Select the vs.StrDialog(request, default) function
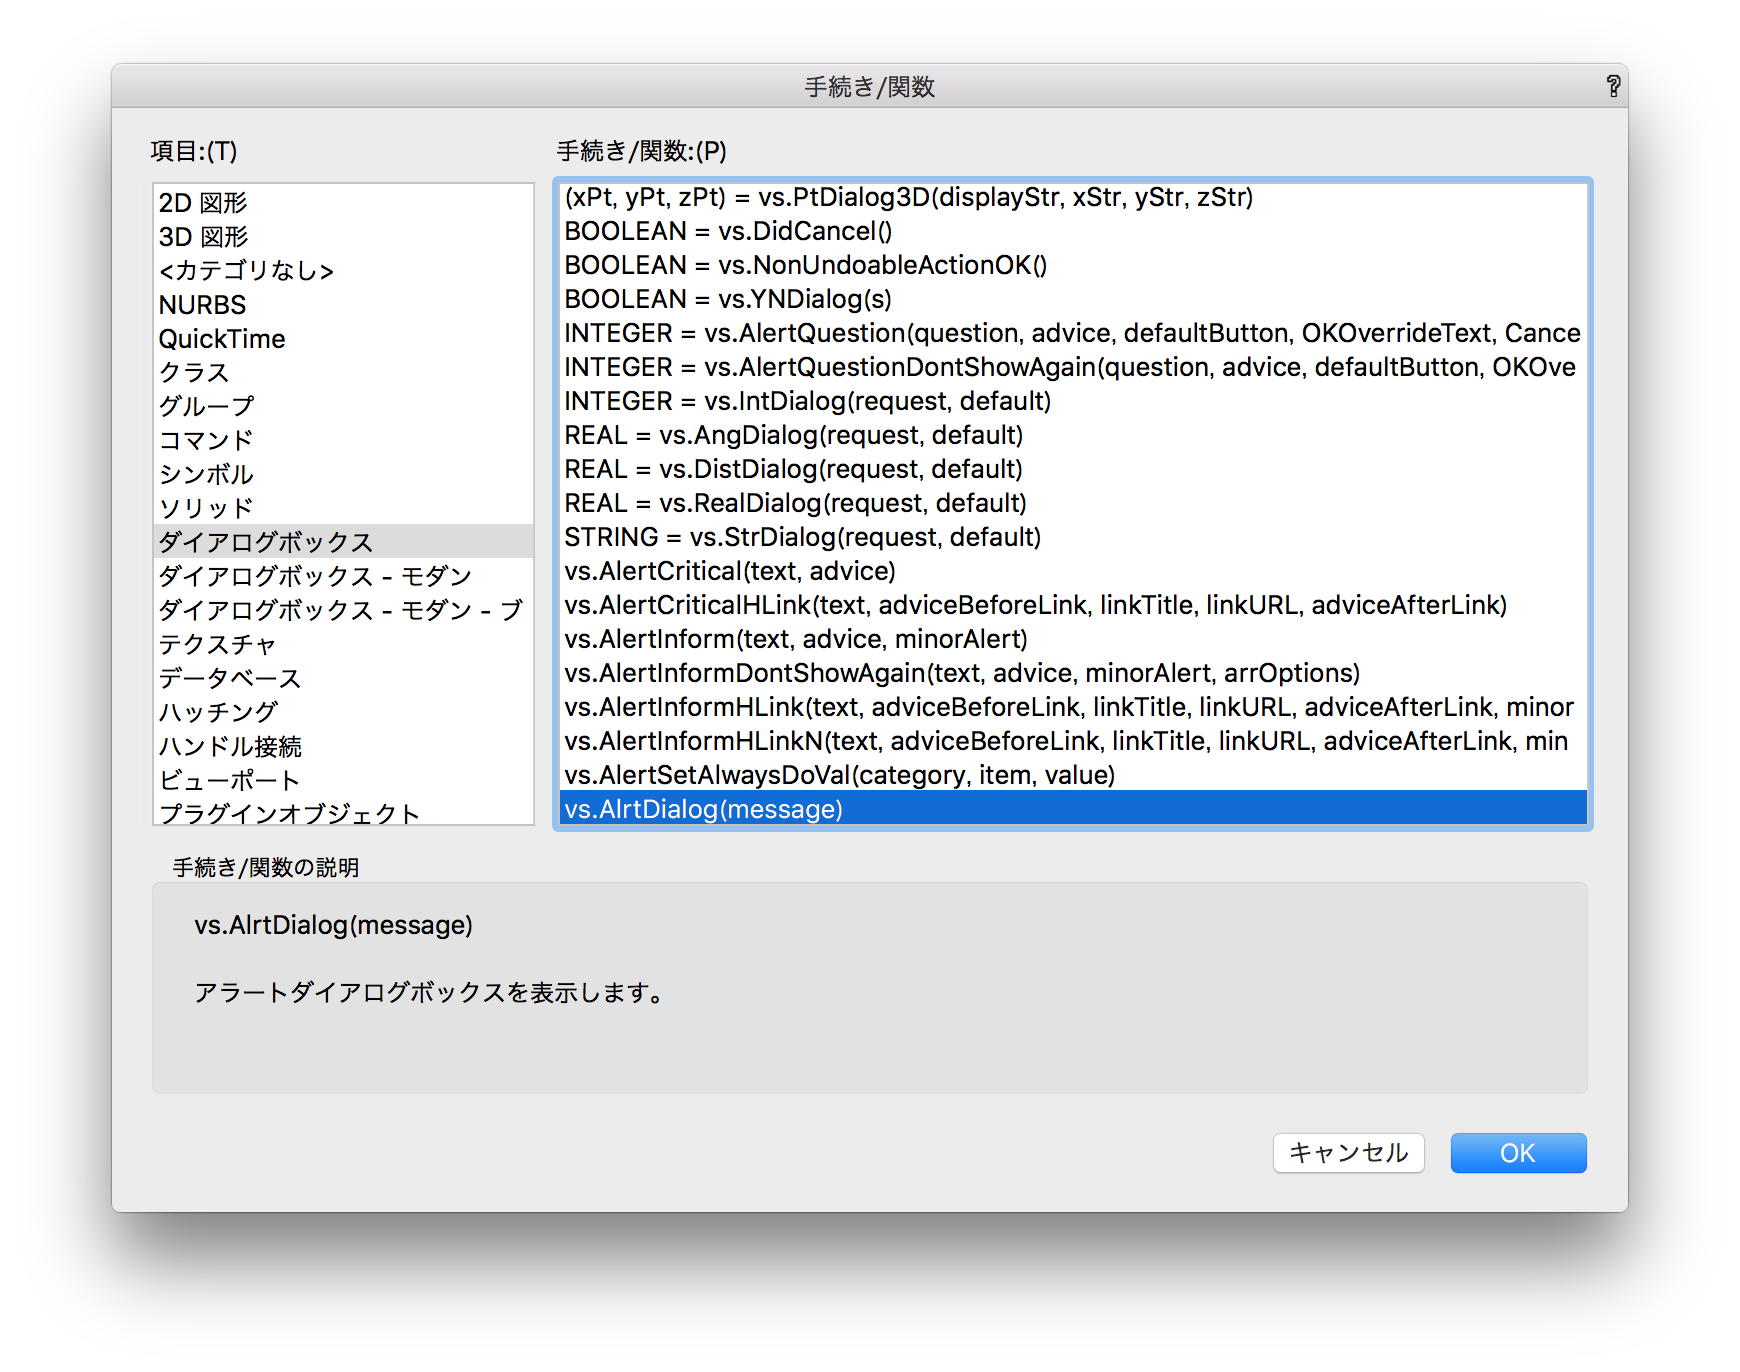1740x1372 pixels. pos(1073,537)
